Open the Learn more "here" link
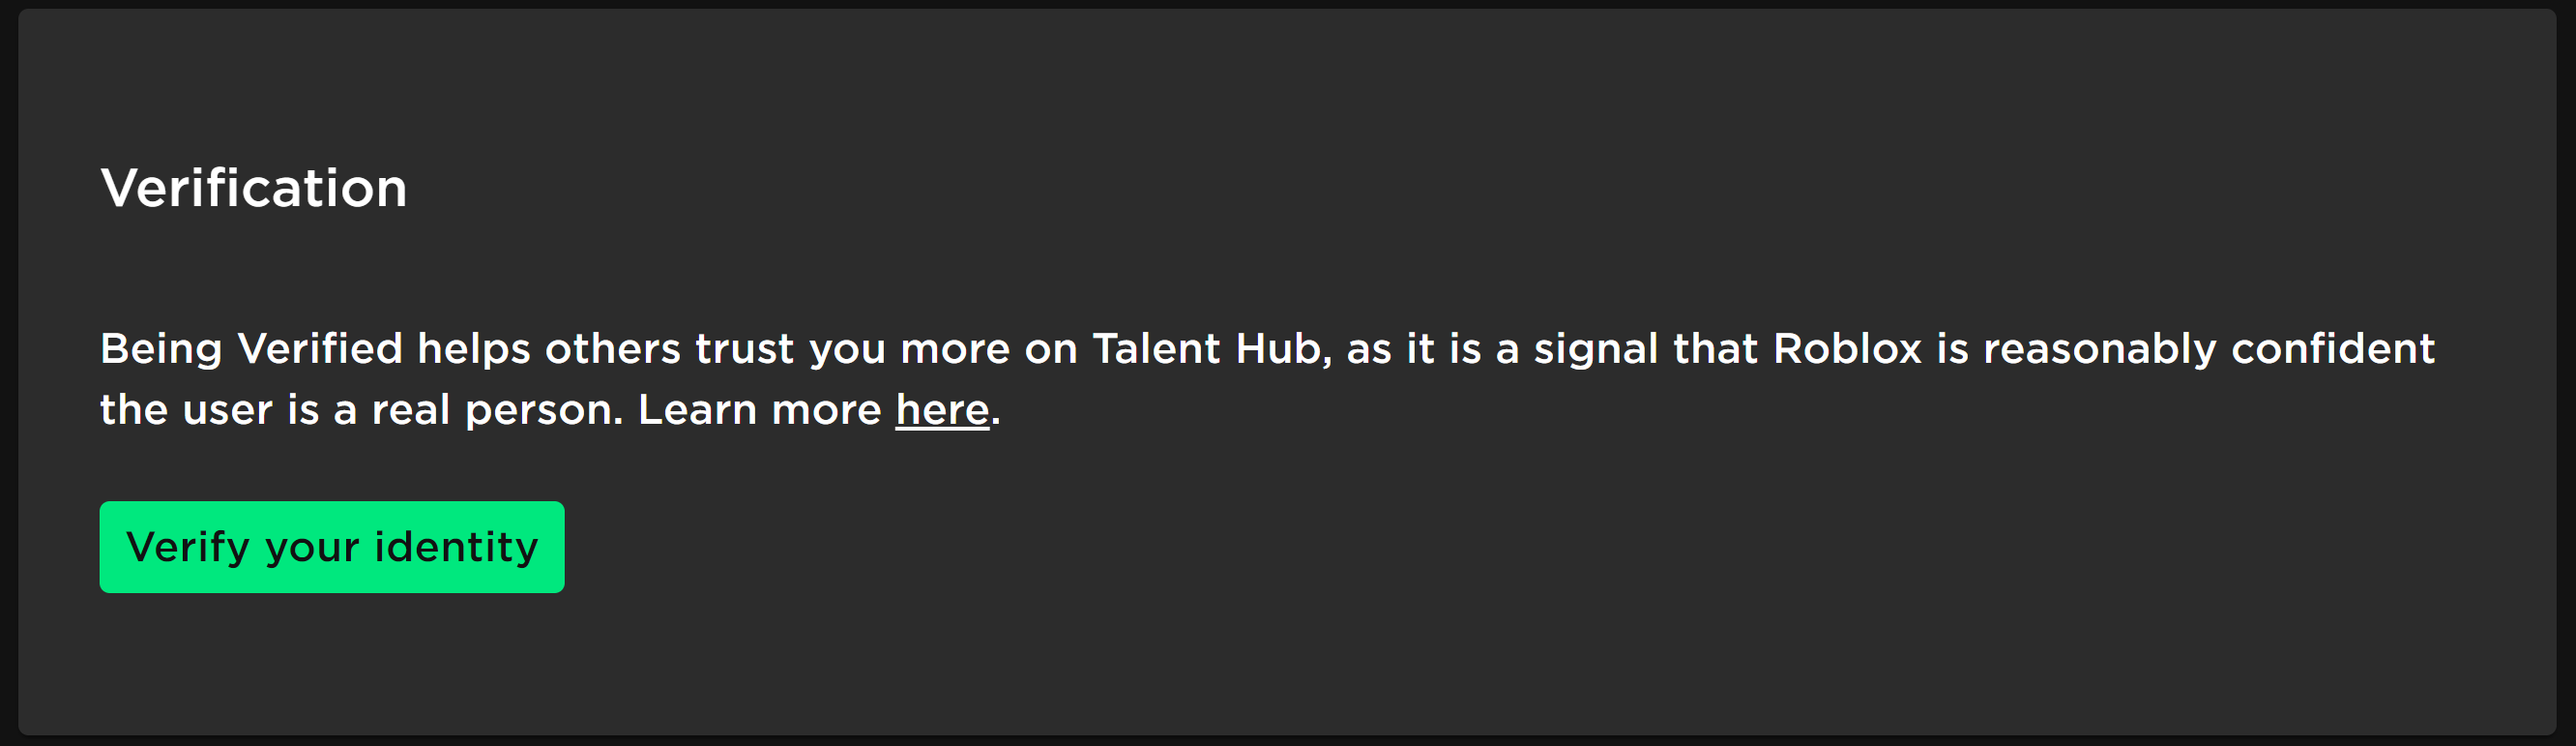The image size is (2576, 746). point(941,410)
